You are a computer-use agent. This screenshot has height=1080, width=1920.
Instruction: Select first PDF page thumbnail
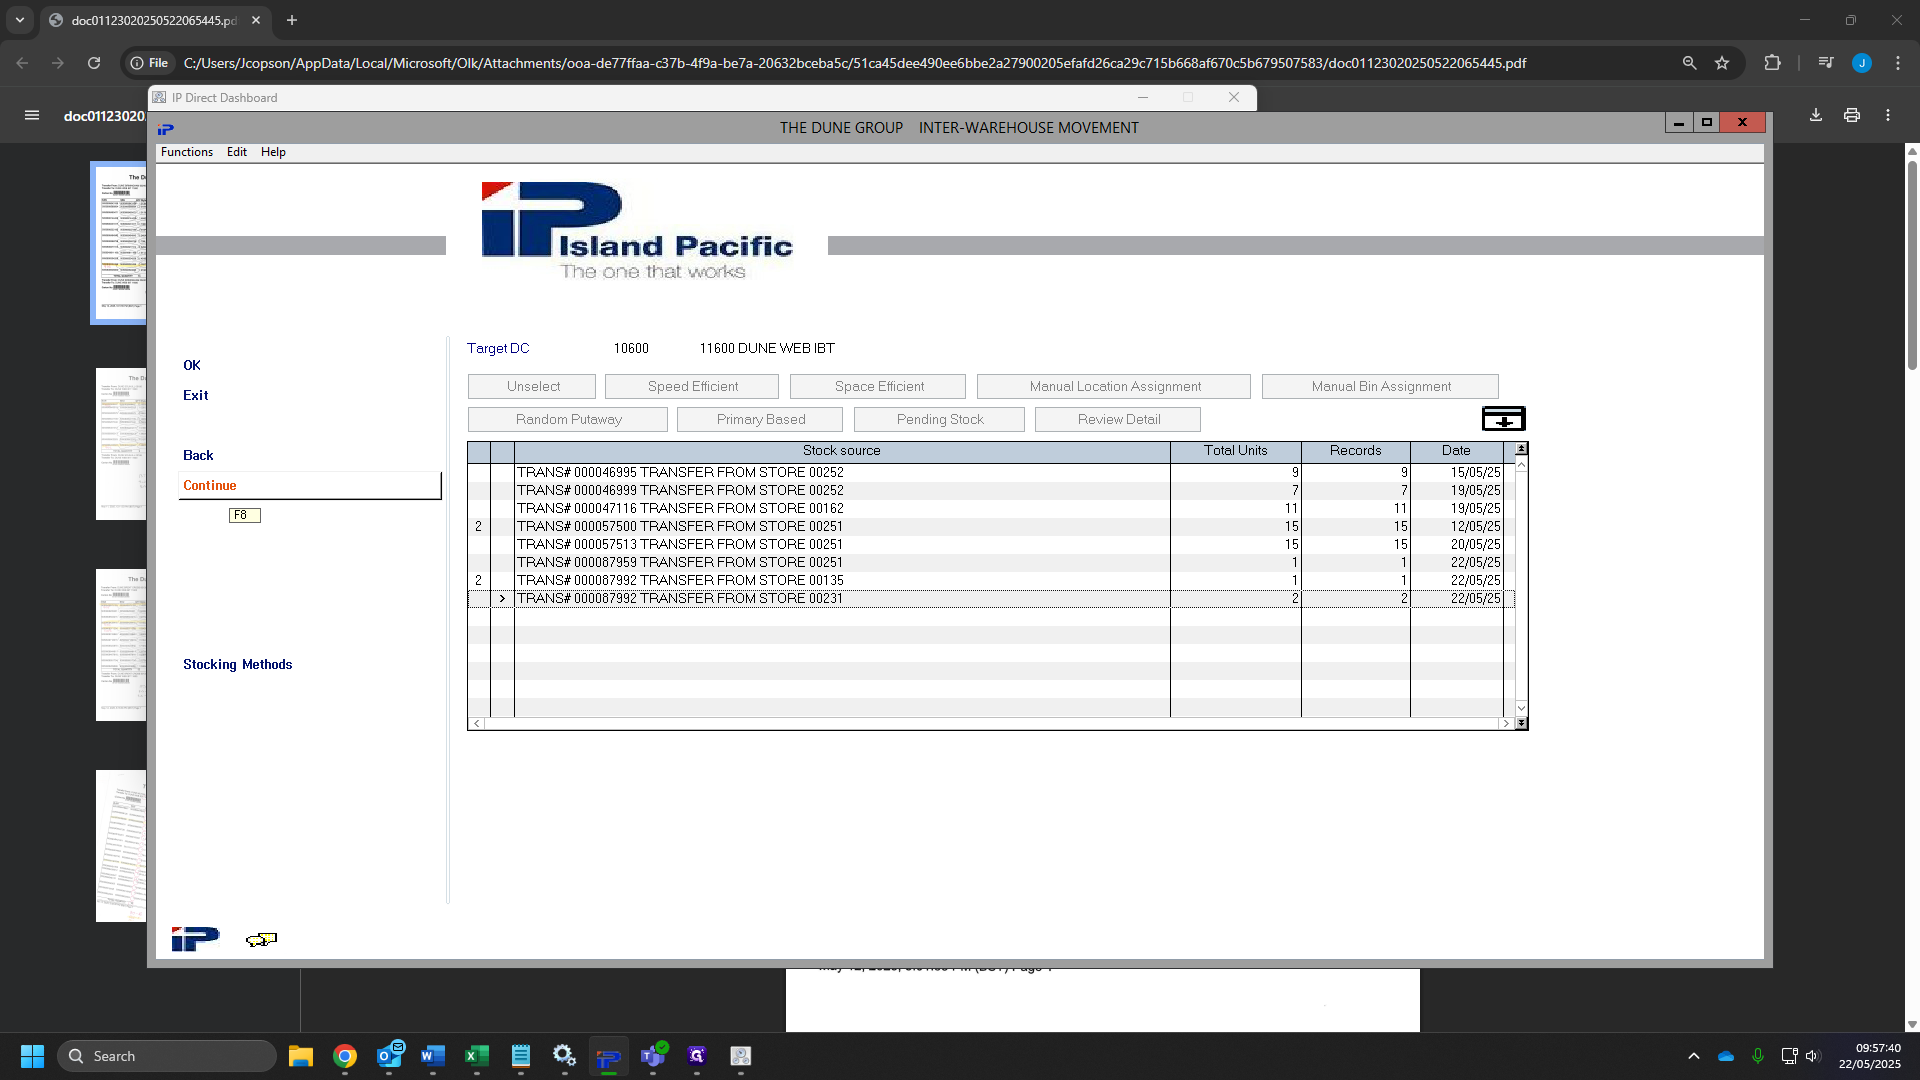(120, 242)
